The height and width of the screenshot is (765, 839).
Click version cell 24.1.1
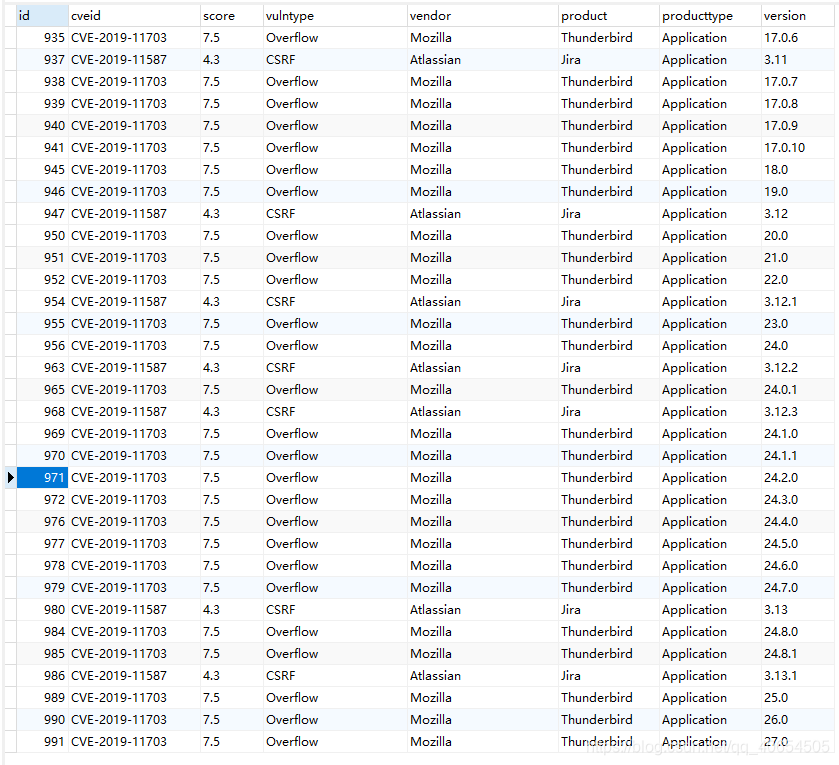click(x=797, y=455)
